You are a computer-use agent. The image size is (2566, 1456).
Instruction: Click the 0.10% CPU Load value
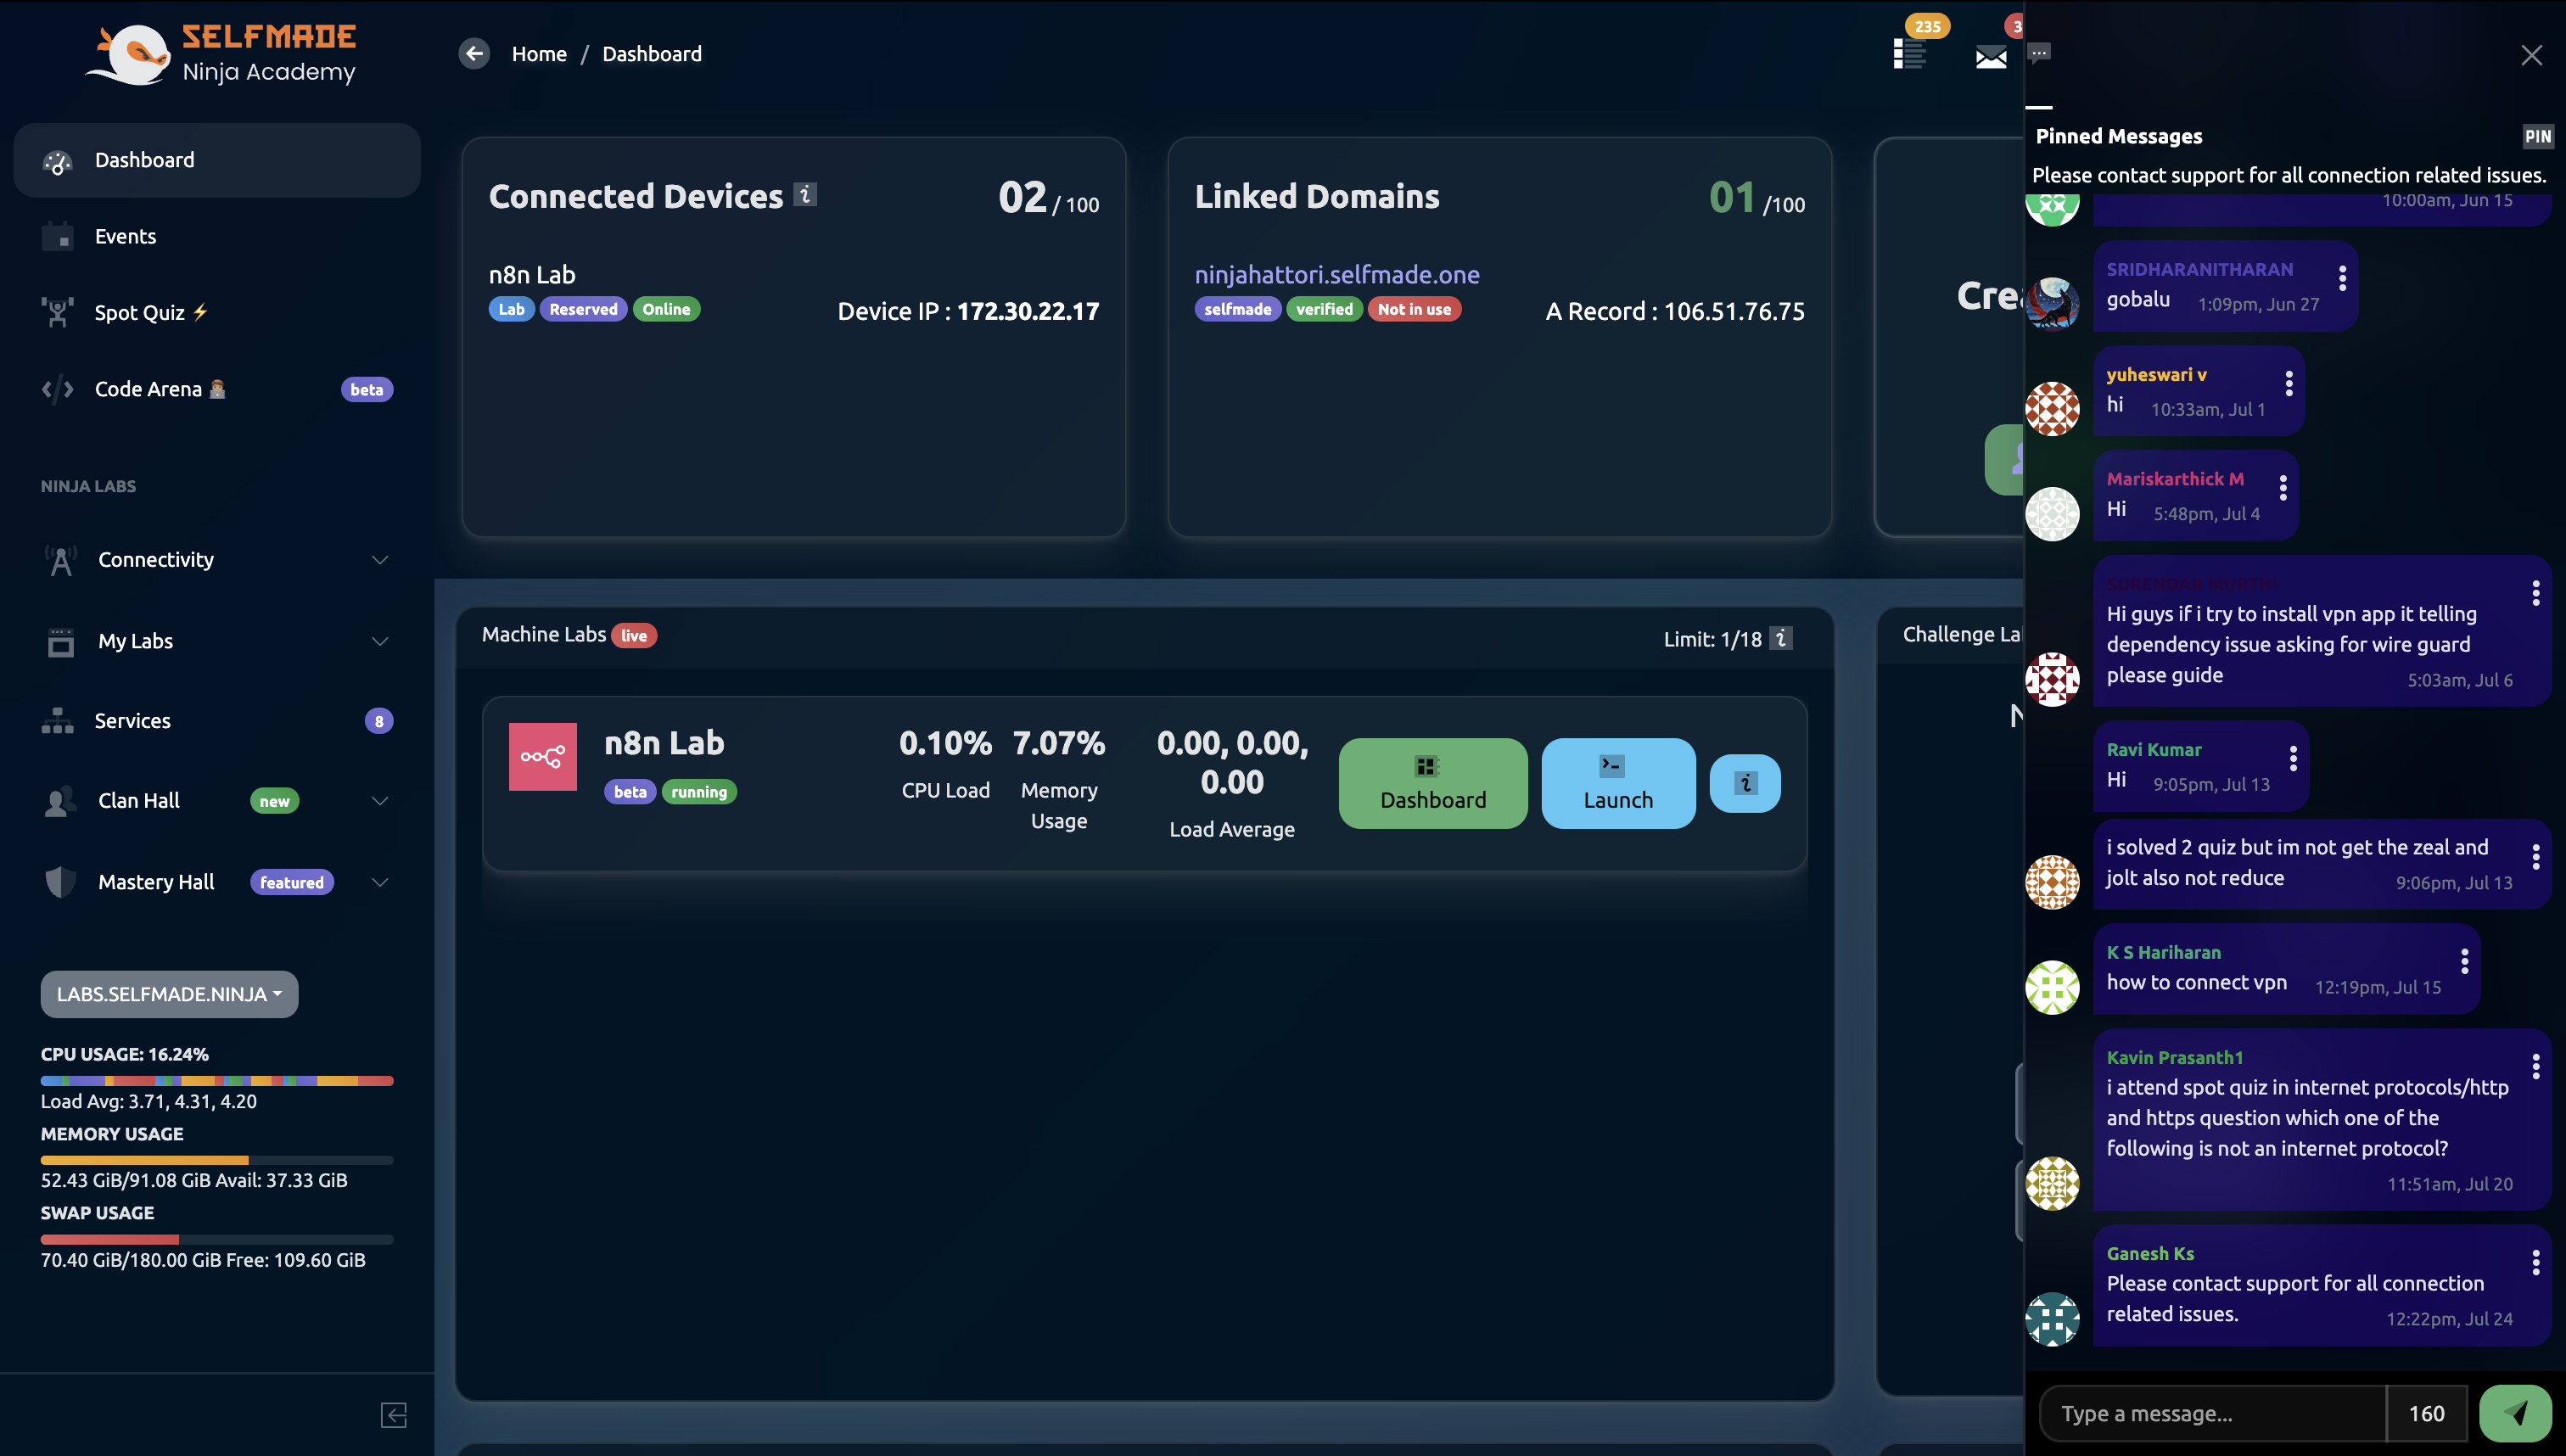(x=945, y=743)
